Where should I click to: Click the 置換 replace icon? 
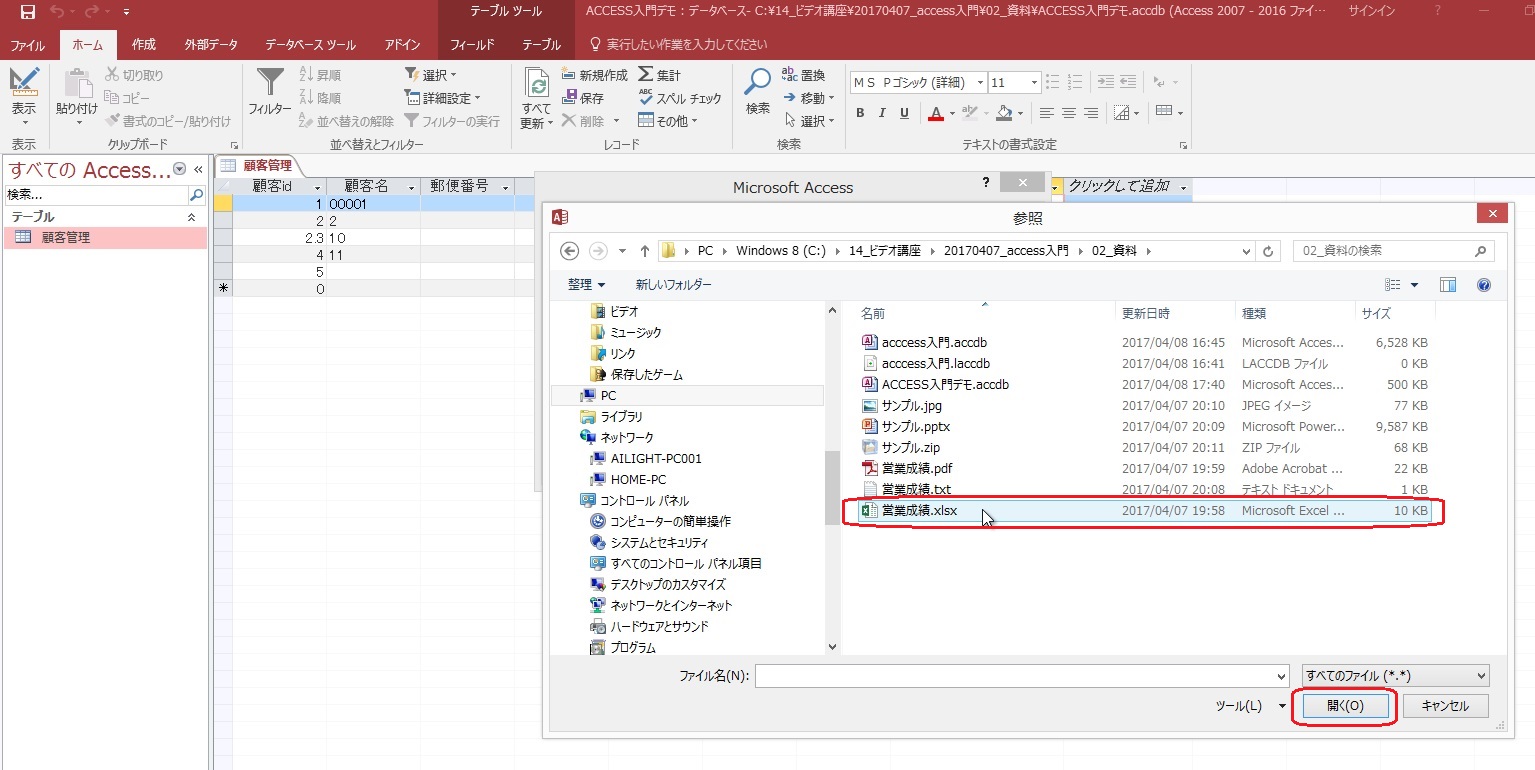click(x=790, y=75)
